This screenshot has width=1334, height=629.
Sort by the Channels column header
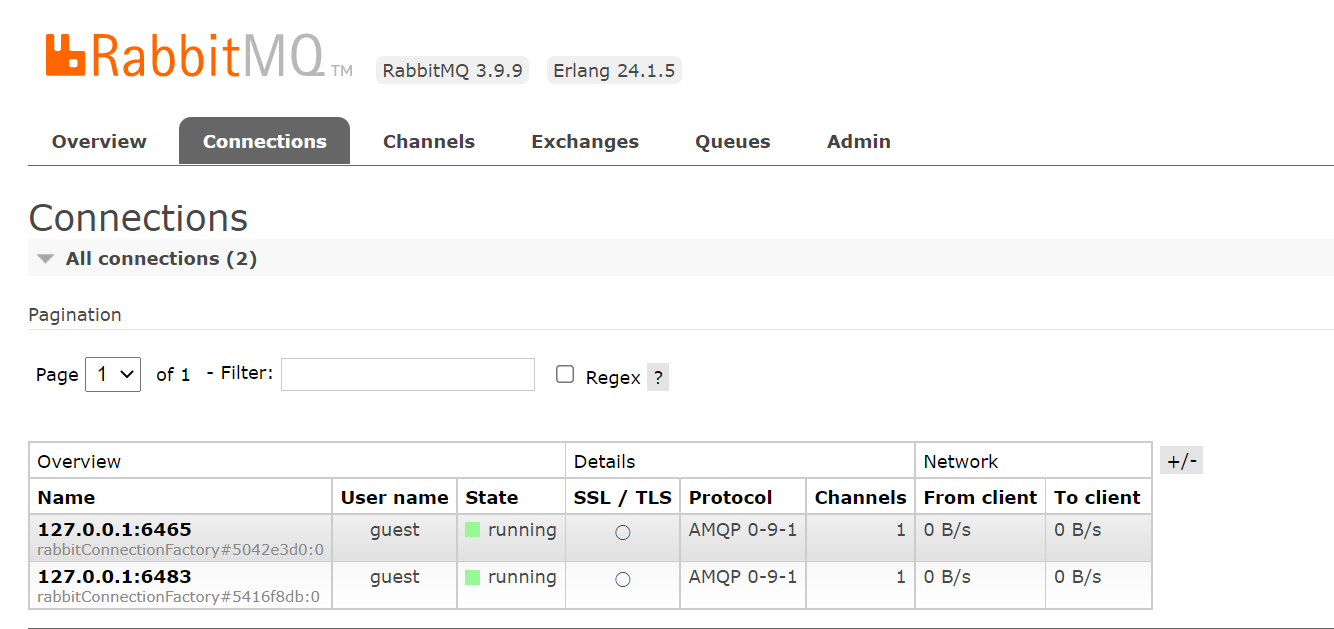pos(860,497)
